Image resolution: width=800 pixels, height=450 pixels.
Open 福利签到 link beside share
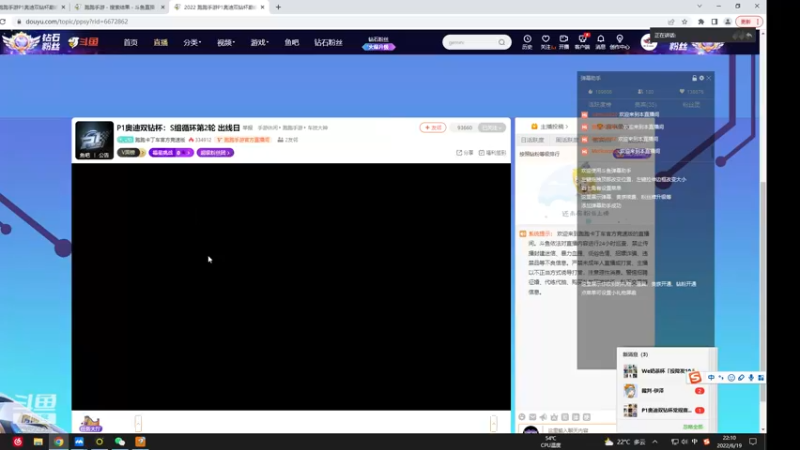(492, 153)
